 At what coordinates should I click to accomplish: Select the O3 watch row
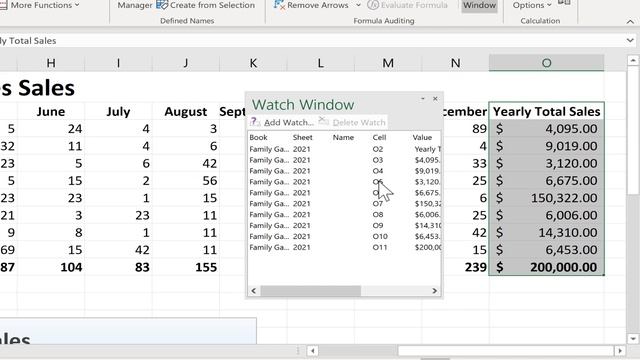coord(344,160)
